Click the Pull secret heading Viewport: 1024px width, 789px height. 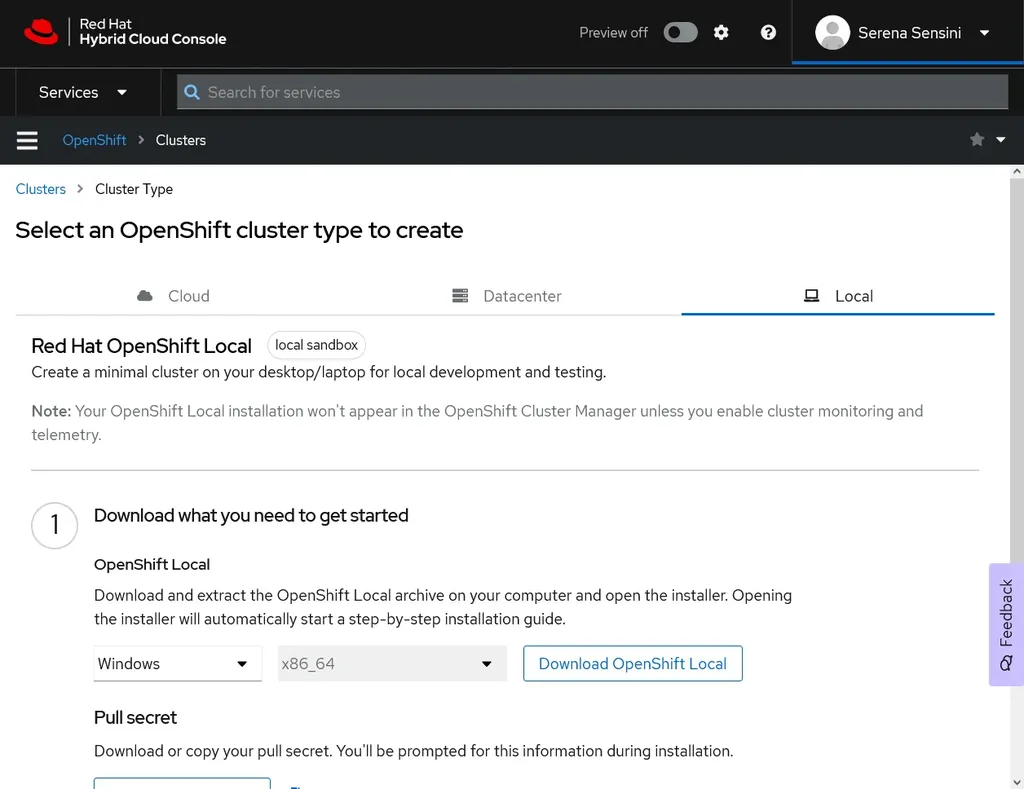pos(135,718)
